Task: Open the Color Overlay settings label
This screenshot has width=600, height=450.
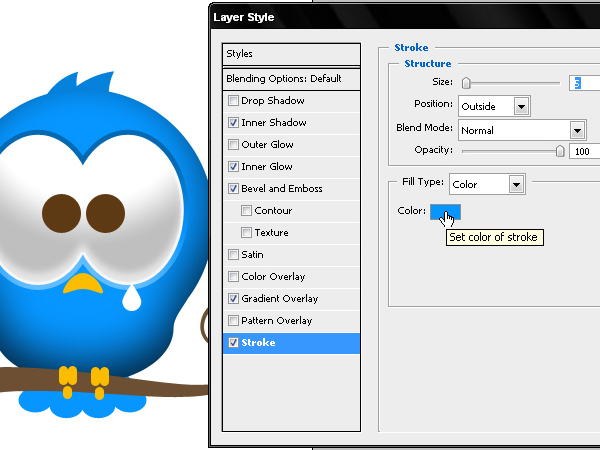Action: pyautogui.click(x=273, y=277)
